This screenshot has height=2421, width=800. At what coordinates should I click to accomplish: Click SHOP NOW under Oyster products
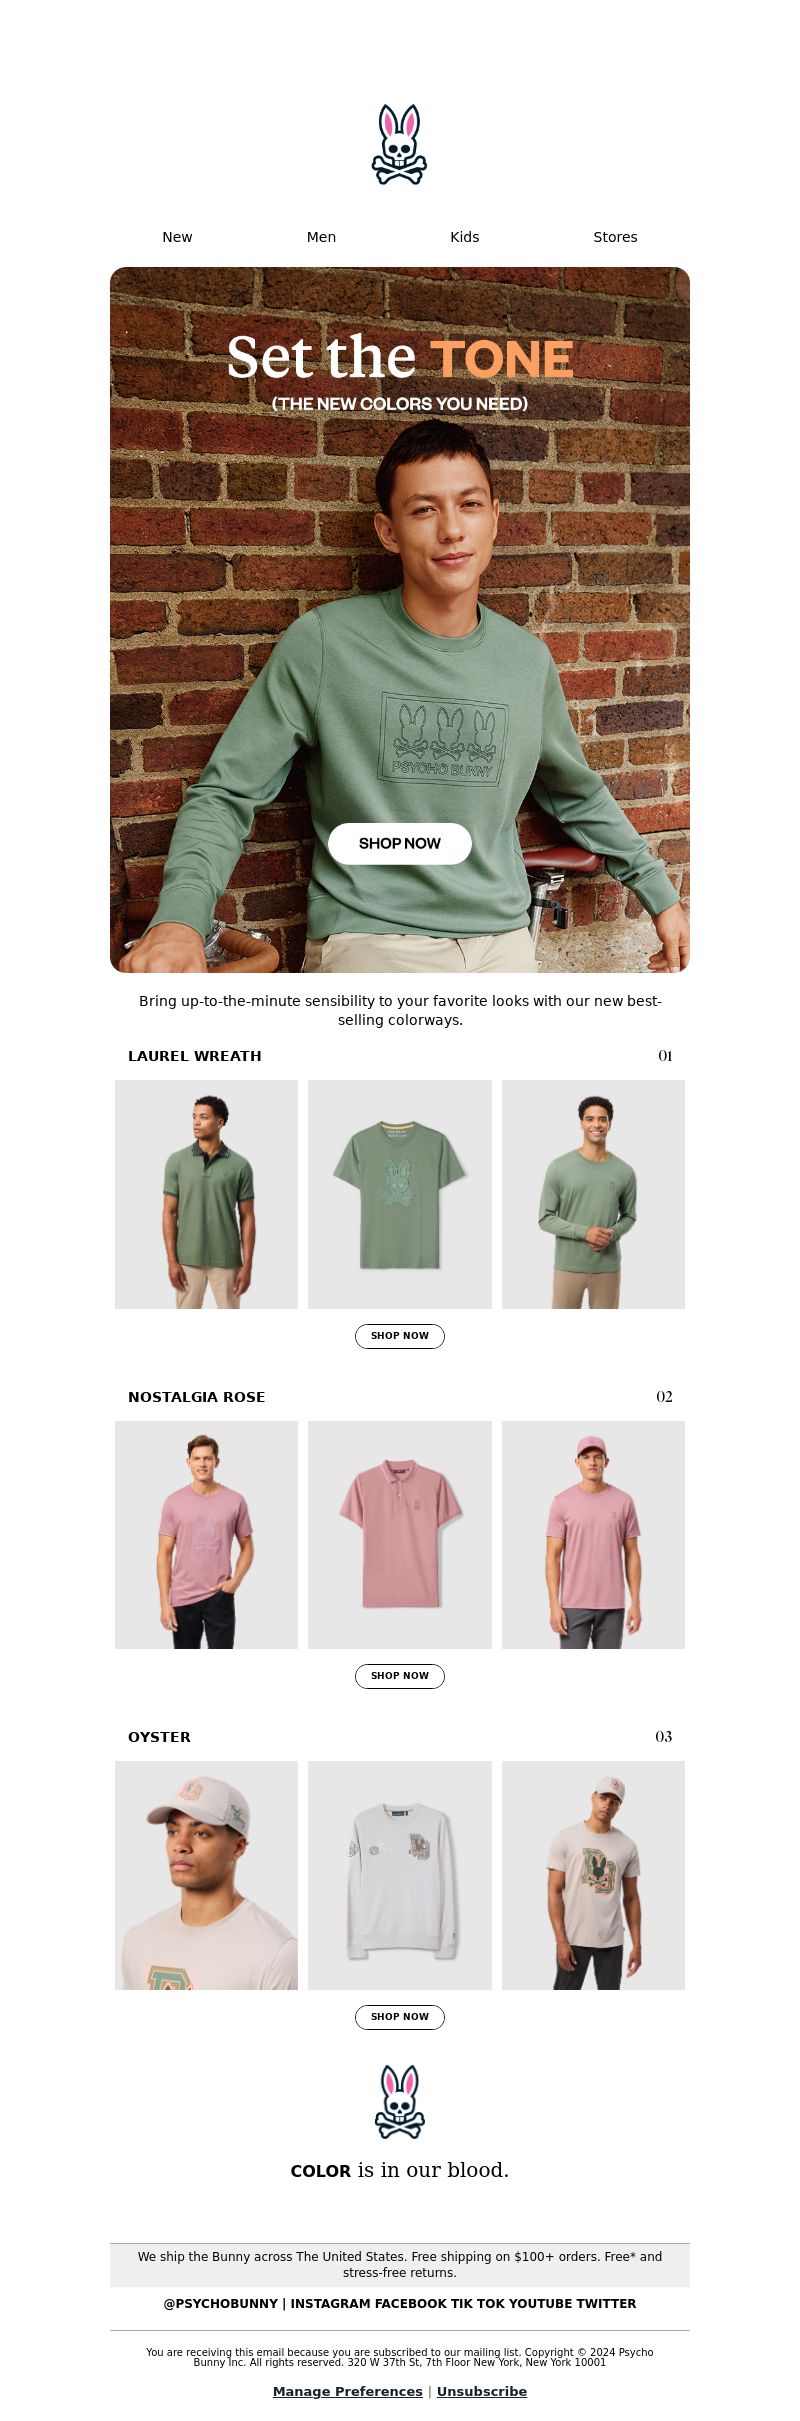click(400, 2017)
